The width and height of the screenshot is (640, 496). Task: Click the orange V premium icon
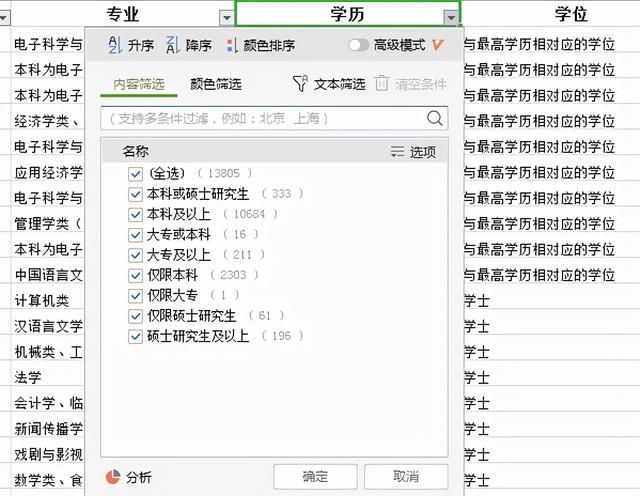coord(438,44)
